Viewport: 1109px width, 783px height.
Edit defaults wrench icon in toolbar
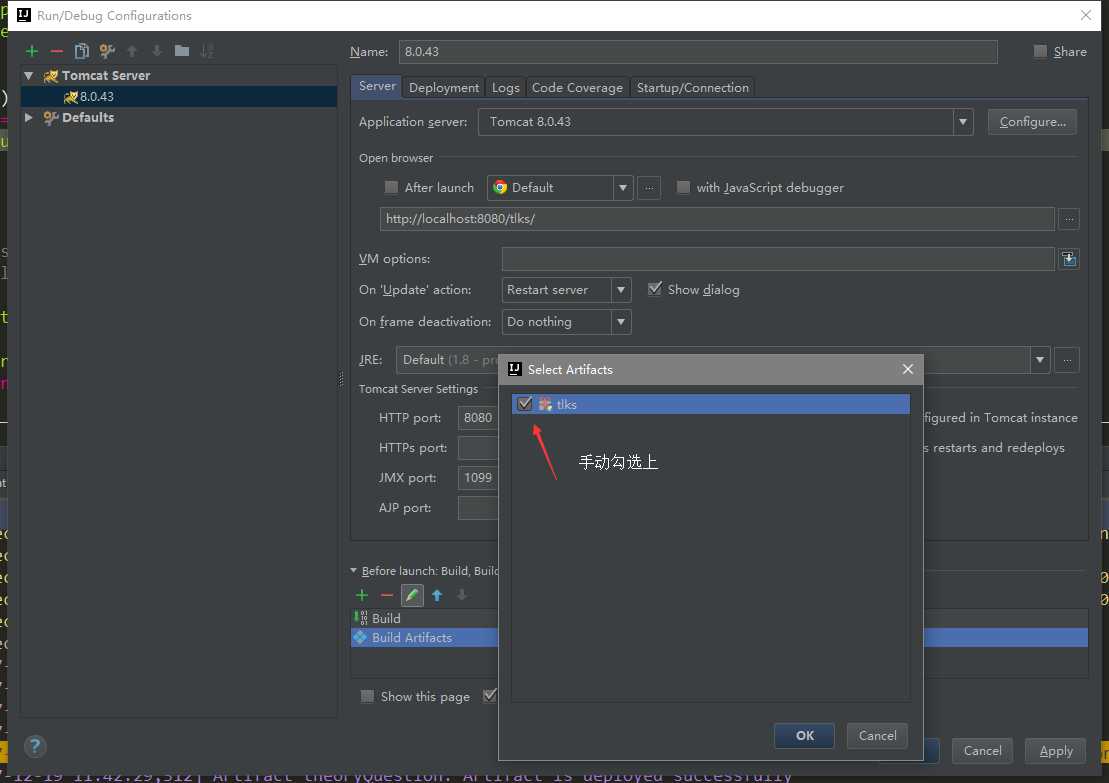107,51
